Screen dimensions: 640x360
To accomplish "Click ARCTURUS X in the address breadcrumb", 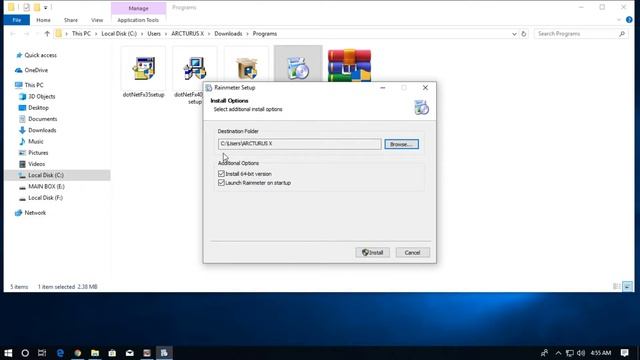I will [187, 34].
